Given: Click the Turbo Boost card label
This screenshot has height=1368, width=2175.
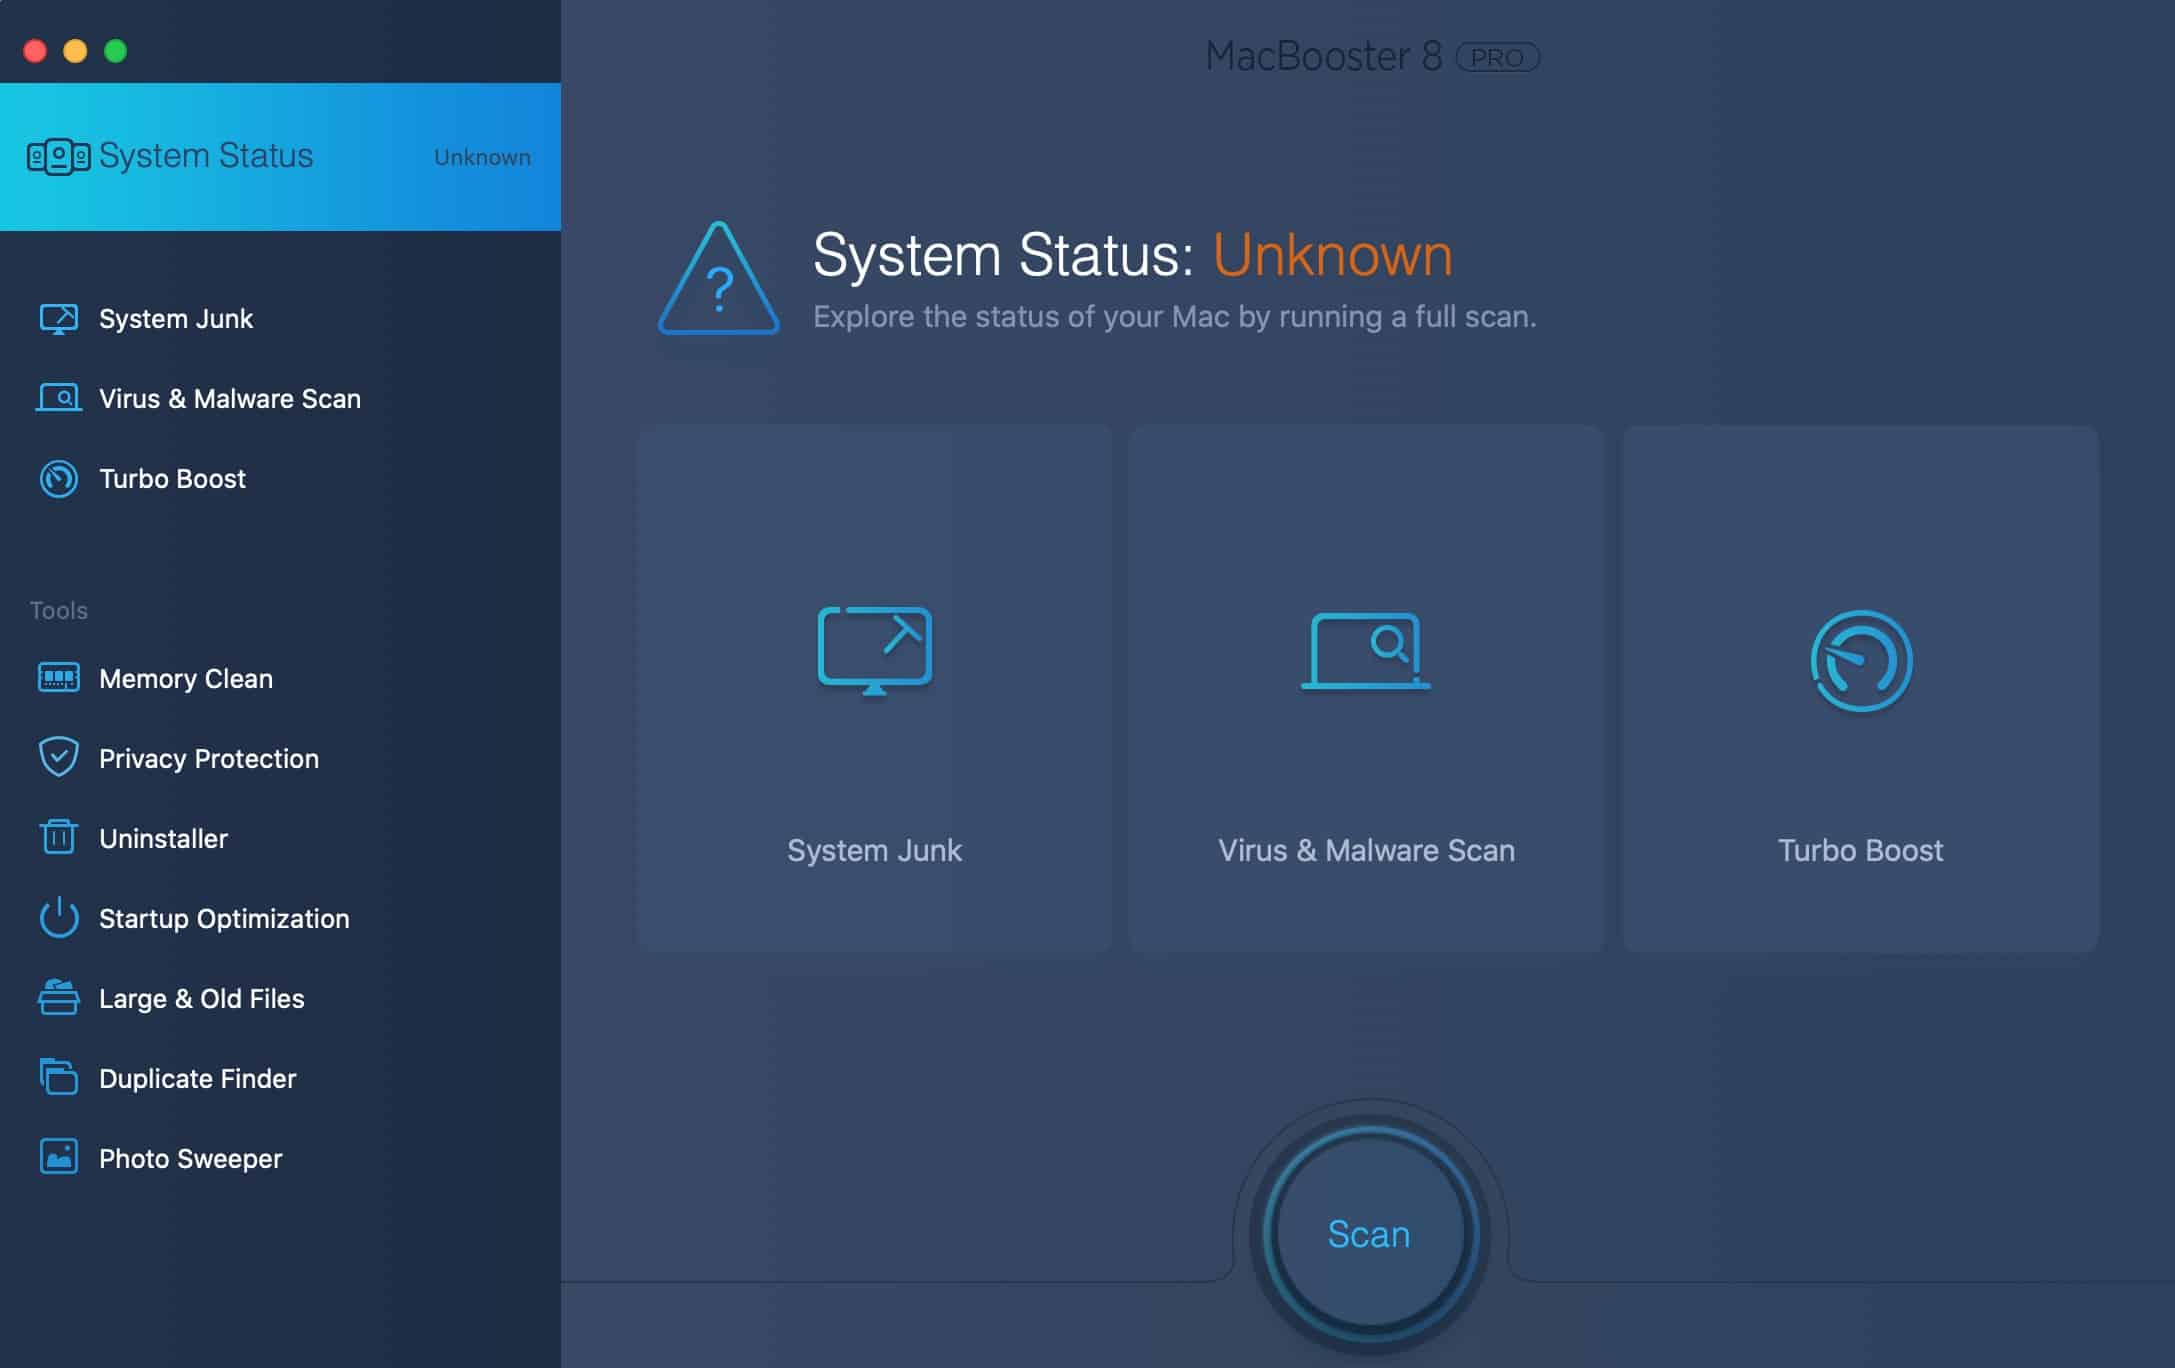Looking at the screenshot, I should click(x=1860, y=850).
